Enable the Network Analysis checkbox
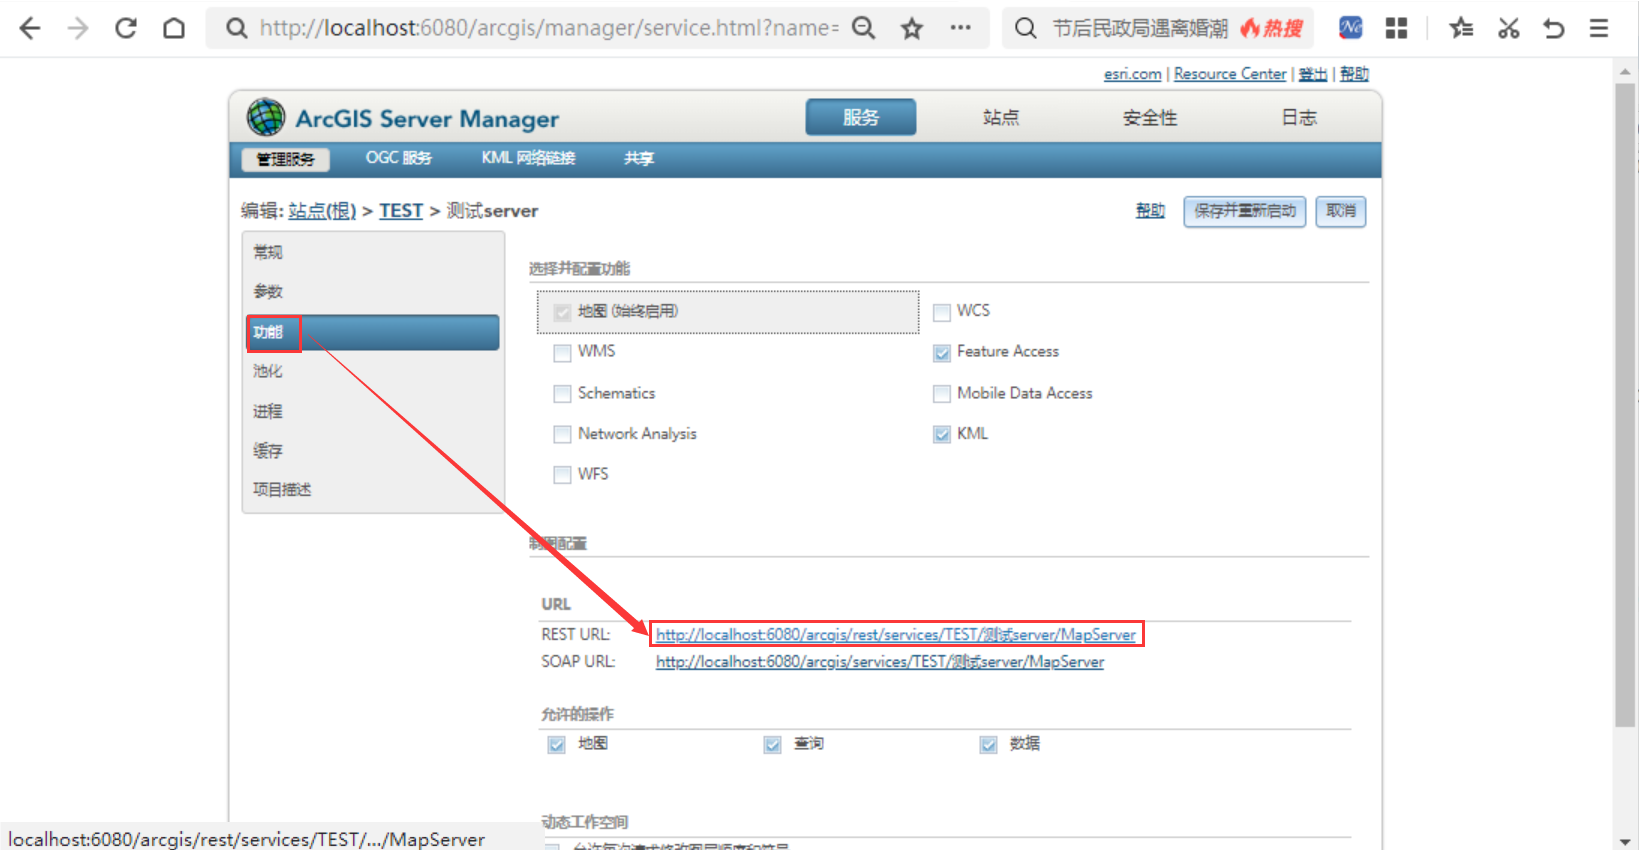 (x=562, y=434)
